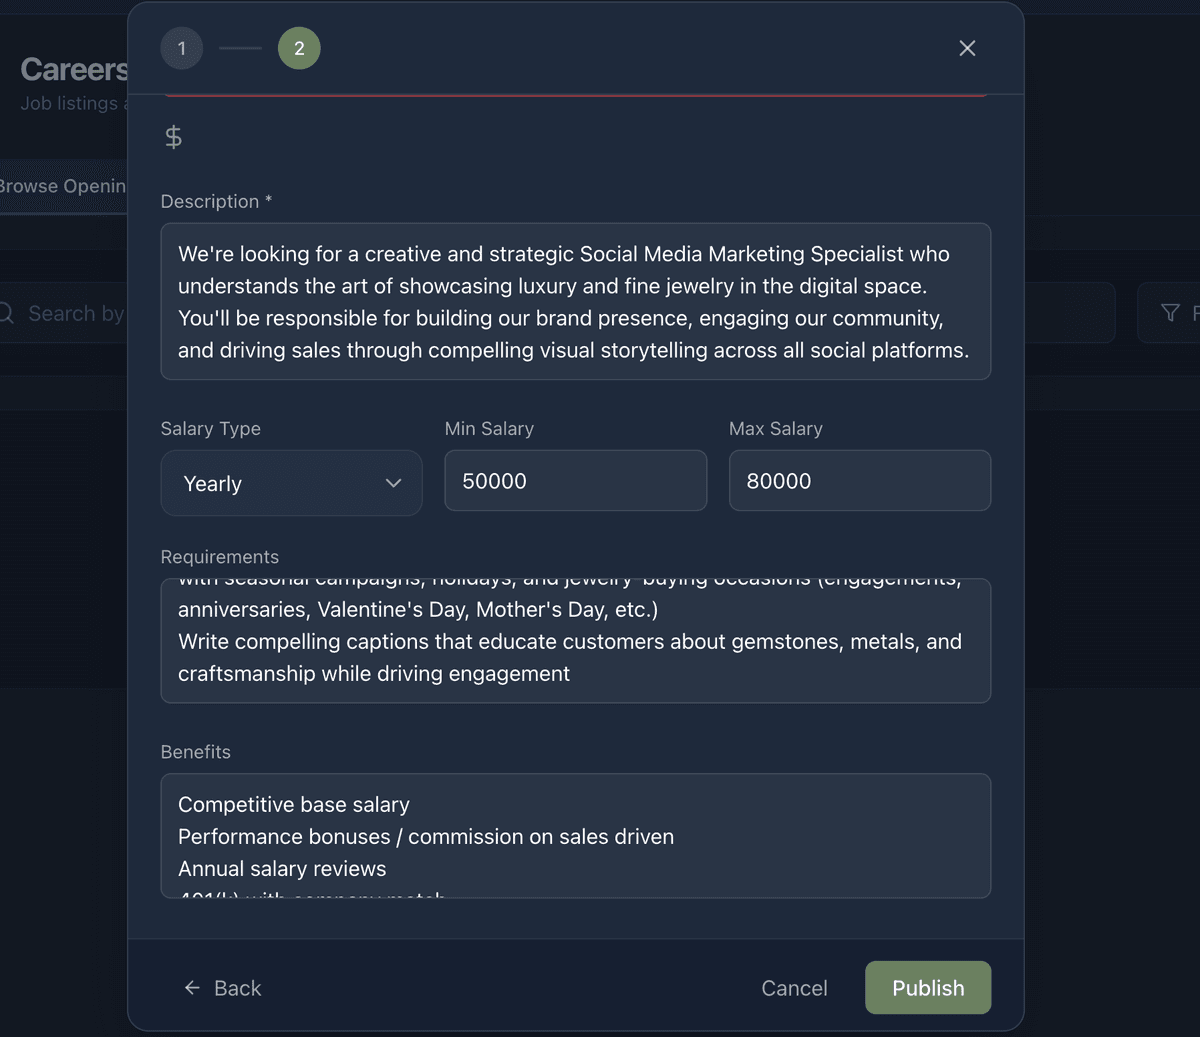Open the Salary Type dropdown
Screen dimensions: 1200x1037
[291, 483]
